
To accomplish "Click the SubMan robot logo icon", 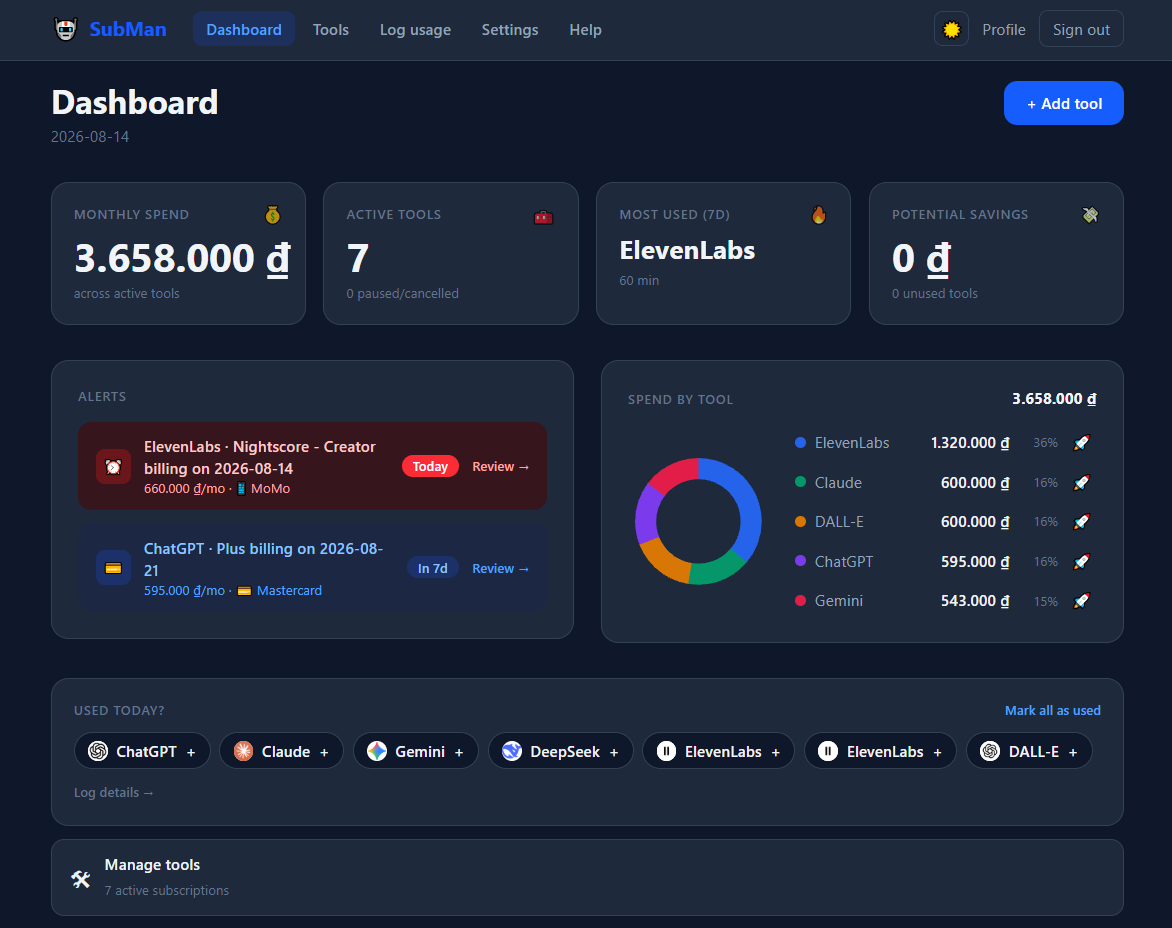I will [66, 29].
